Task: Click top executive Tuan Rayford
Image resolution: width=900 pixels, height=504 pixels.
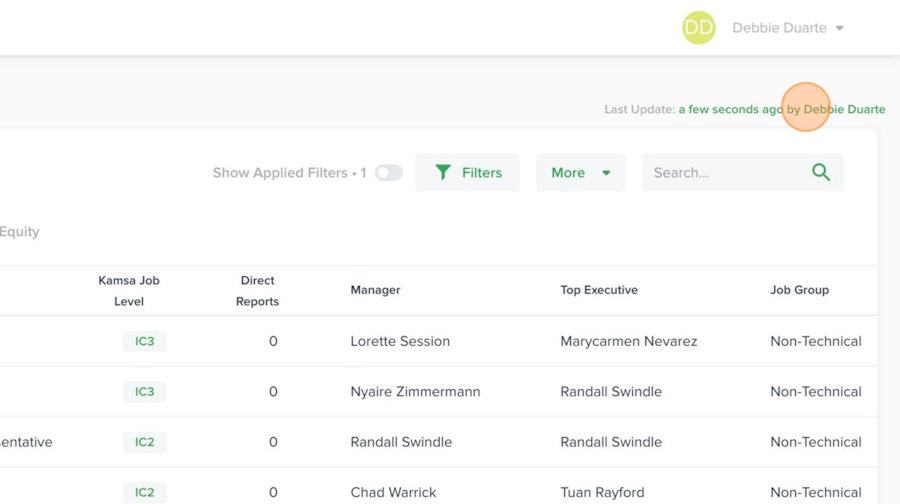Action: (603, 492)
